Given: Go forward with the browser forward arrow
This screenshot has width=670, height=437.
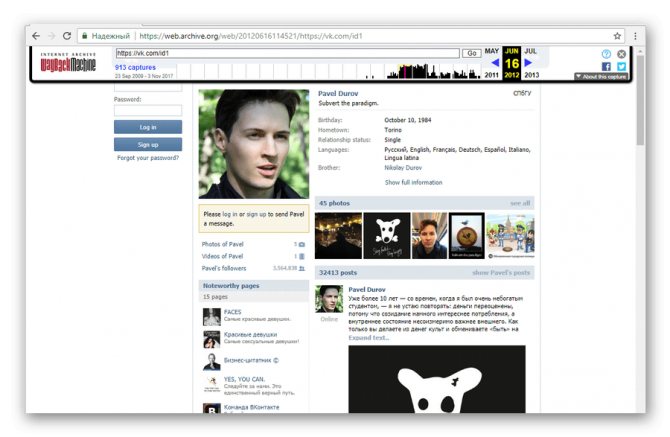Looking at the screenshot, I should (51, 36).
